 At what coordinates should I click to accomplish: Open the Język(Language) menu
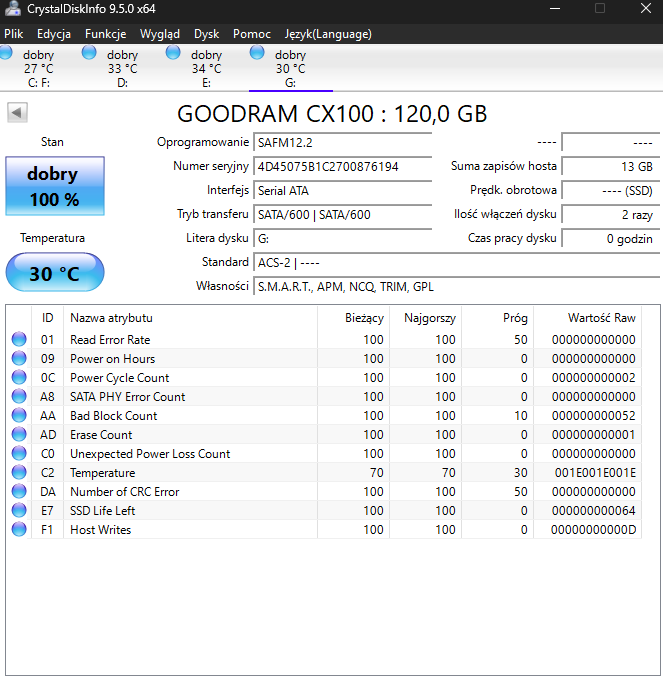328,34
